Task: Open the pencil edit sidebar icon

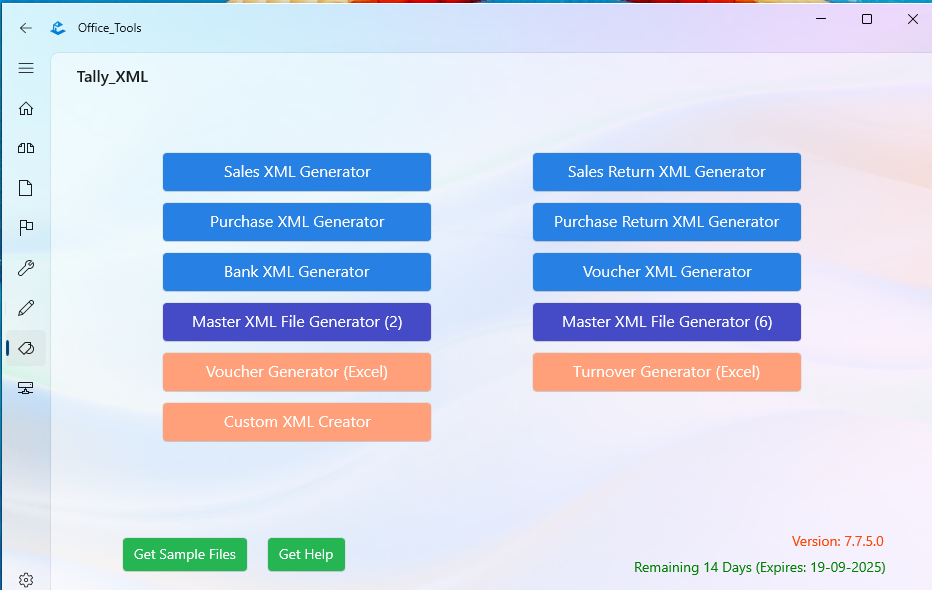Action: pyautogui.click(x=26, y=308)
